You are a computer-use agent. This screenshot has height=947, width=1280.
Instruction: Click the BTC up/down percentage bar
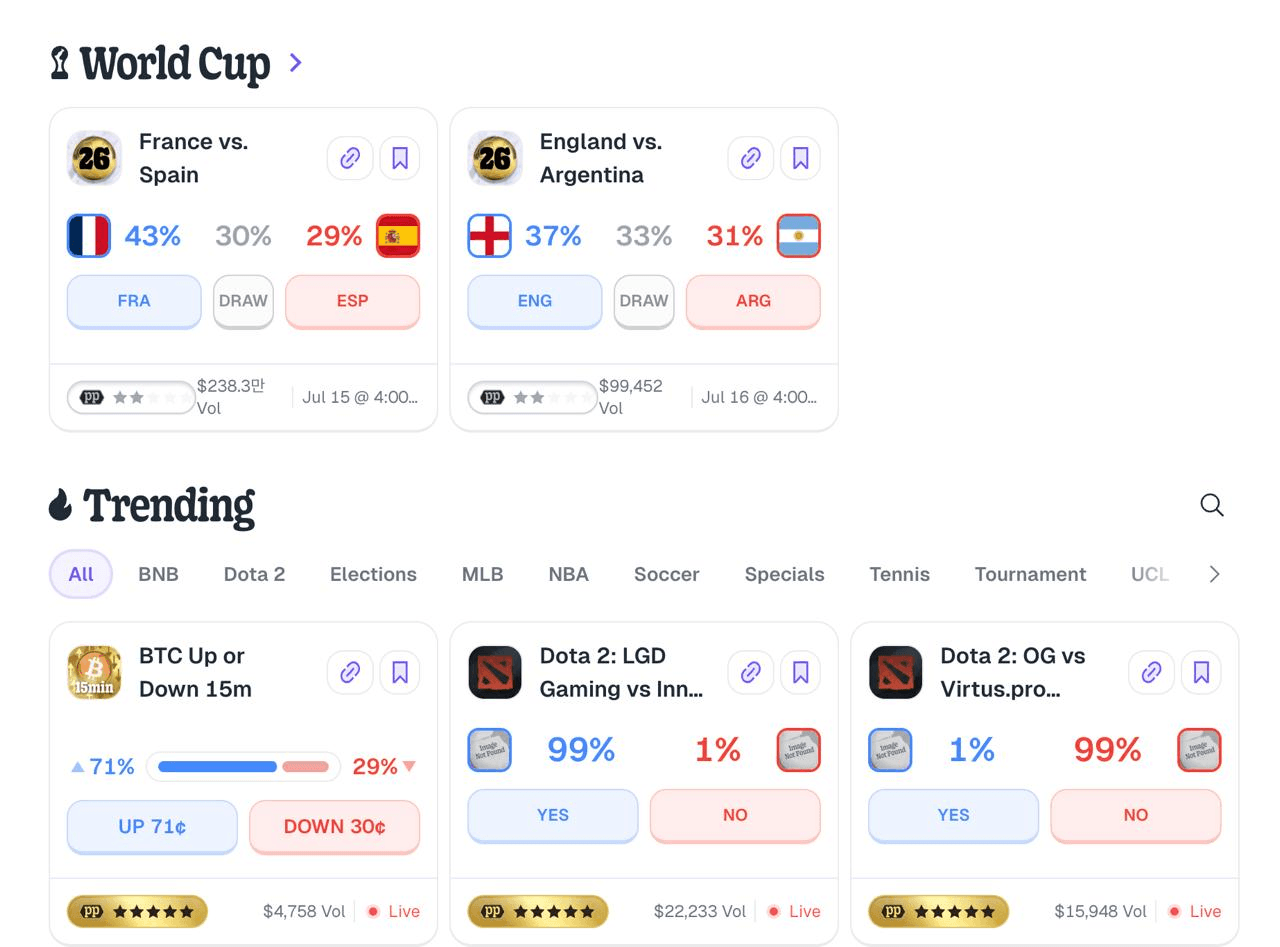[244, 767]
